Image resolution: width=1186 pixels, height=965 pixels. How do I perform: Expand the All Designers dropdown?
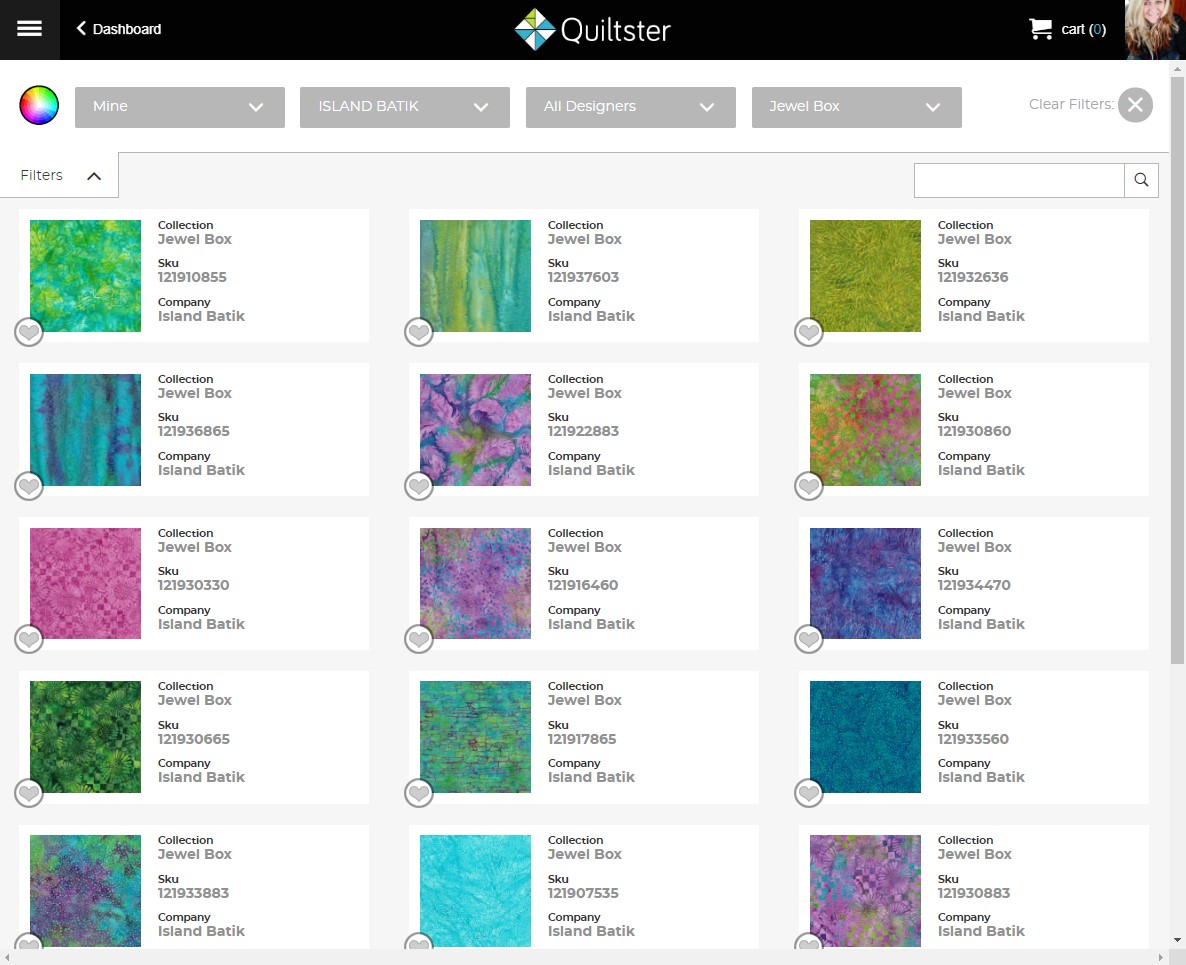631,107
